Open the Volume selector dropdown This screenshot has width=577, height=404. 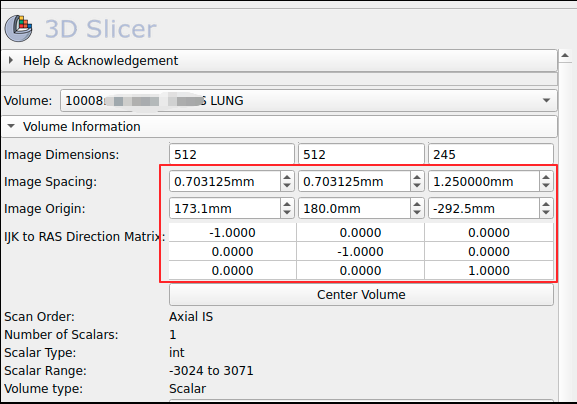pyautogui.click(x=309, y=100)
